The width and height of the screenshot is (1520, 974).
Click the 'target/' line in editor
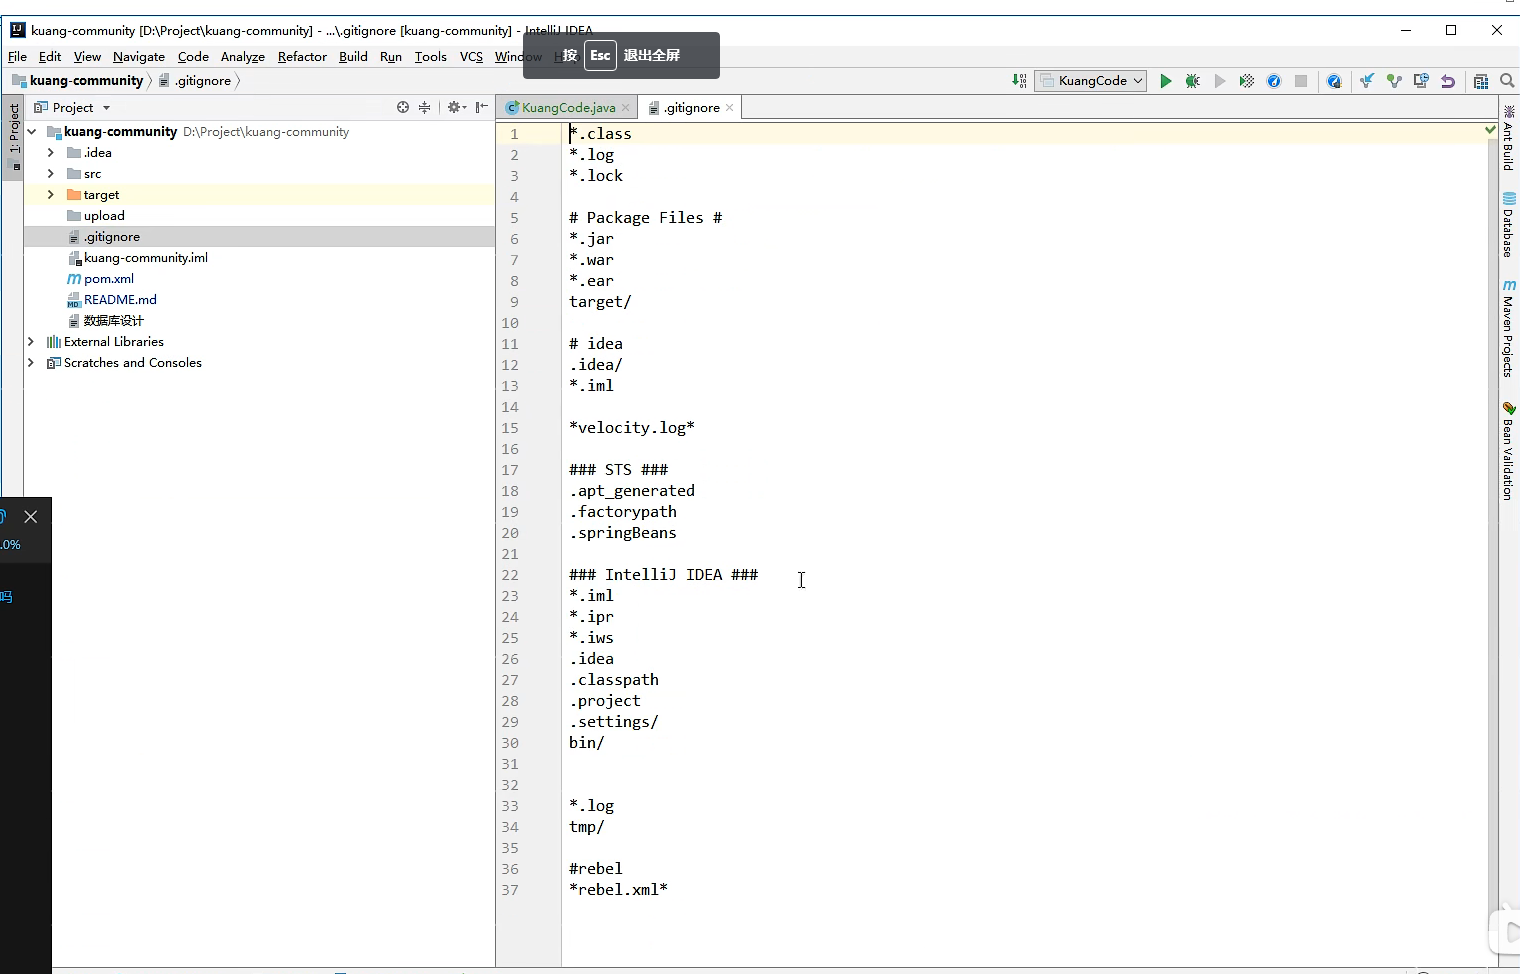pyautogui.click(x=600, y=302)
